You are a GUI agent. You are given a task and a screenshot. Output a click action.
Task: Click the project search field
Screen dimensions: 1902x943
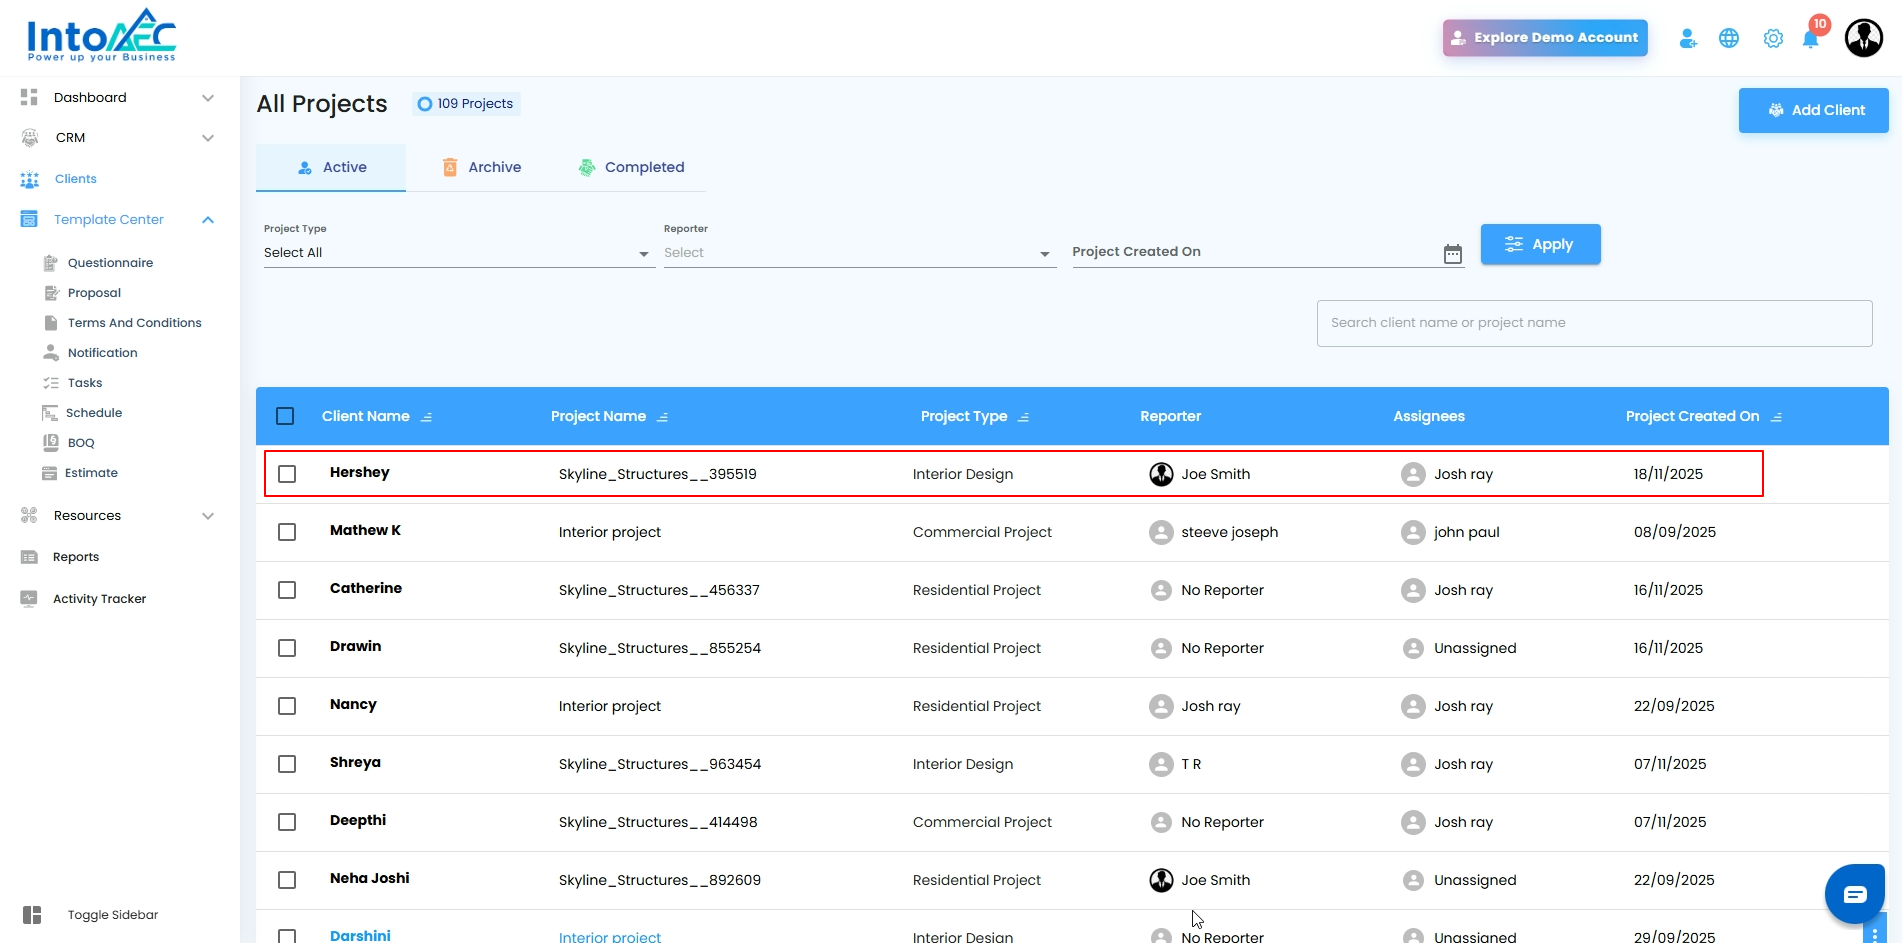(x=1594, y=323)
